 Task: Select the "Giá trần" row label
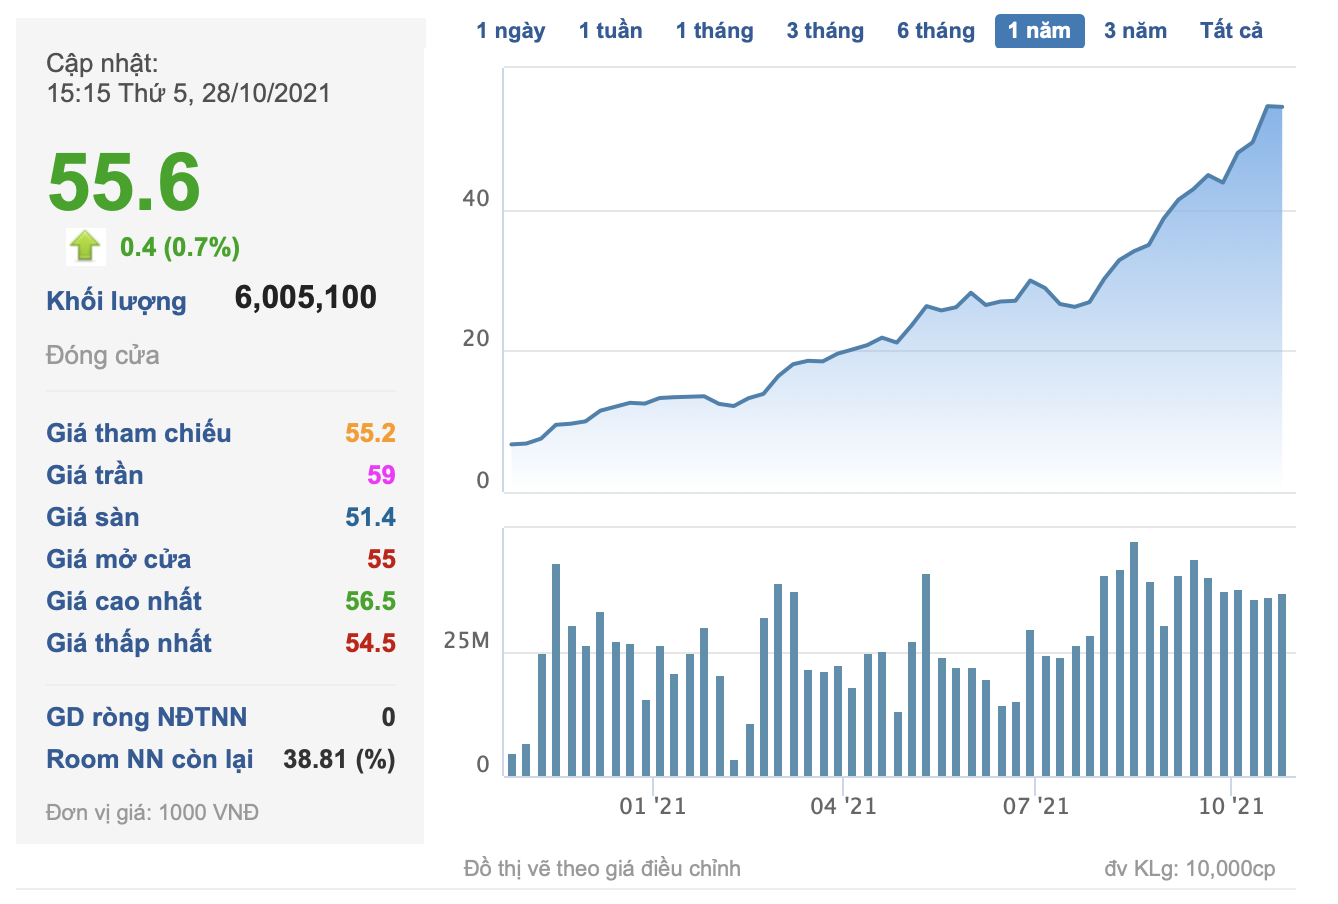point(95,475)
